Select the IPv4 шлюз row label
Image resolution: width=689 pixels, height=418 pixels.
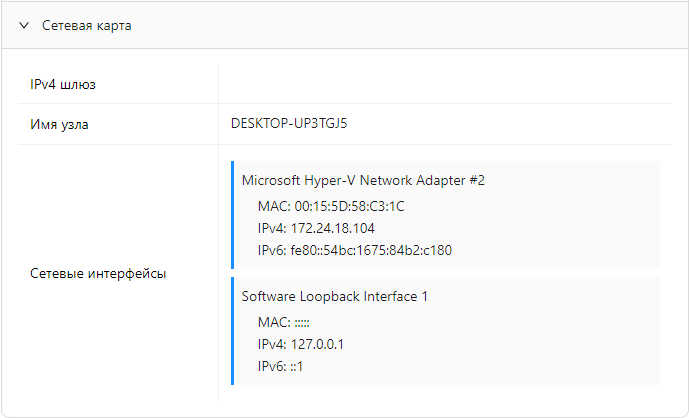point(63,84)
